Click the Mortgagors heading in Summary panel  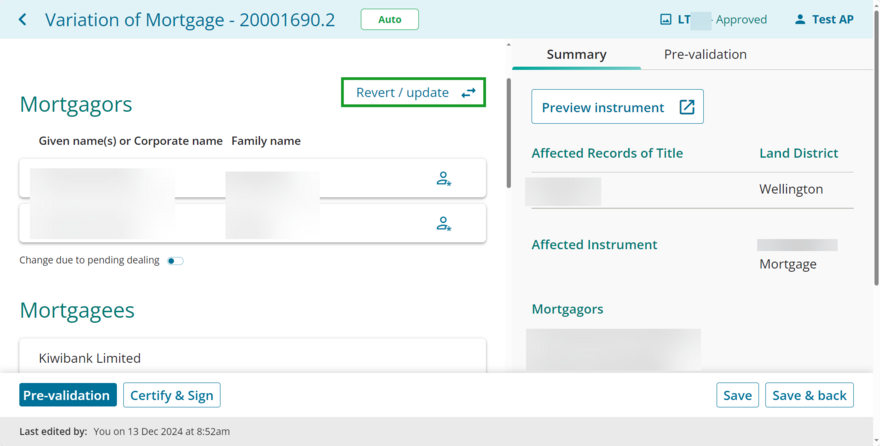point(567,309)
